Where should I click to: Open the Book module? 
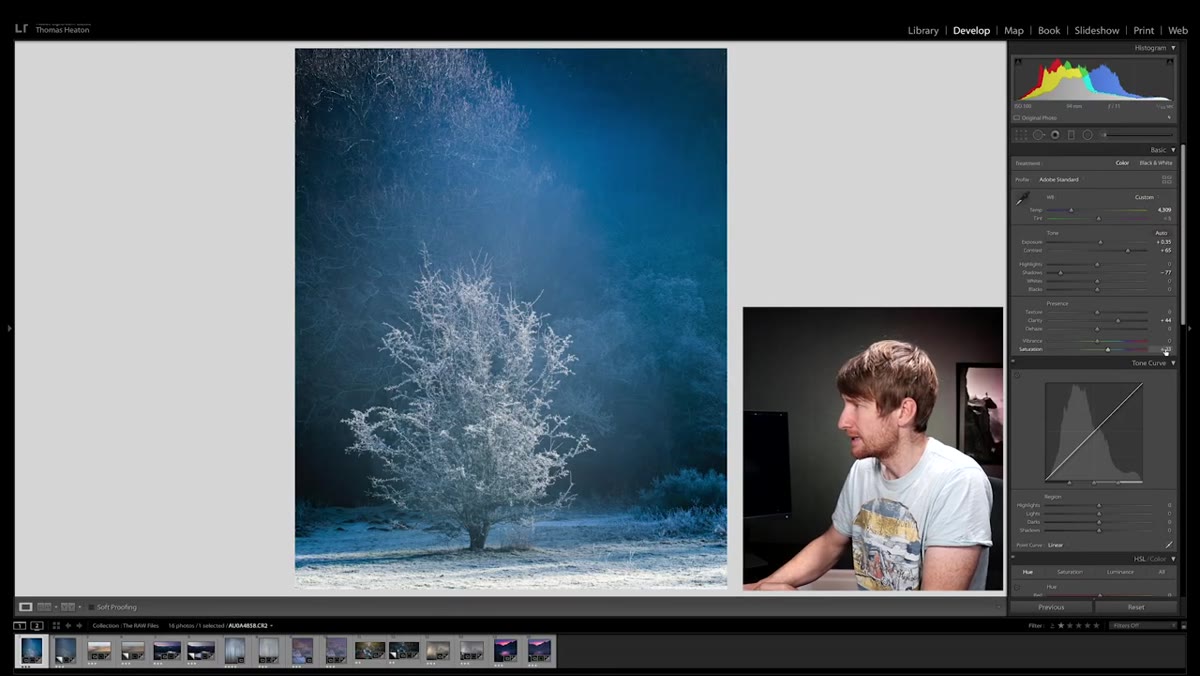pos(1049,30)
